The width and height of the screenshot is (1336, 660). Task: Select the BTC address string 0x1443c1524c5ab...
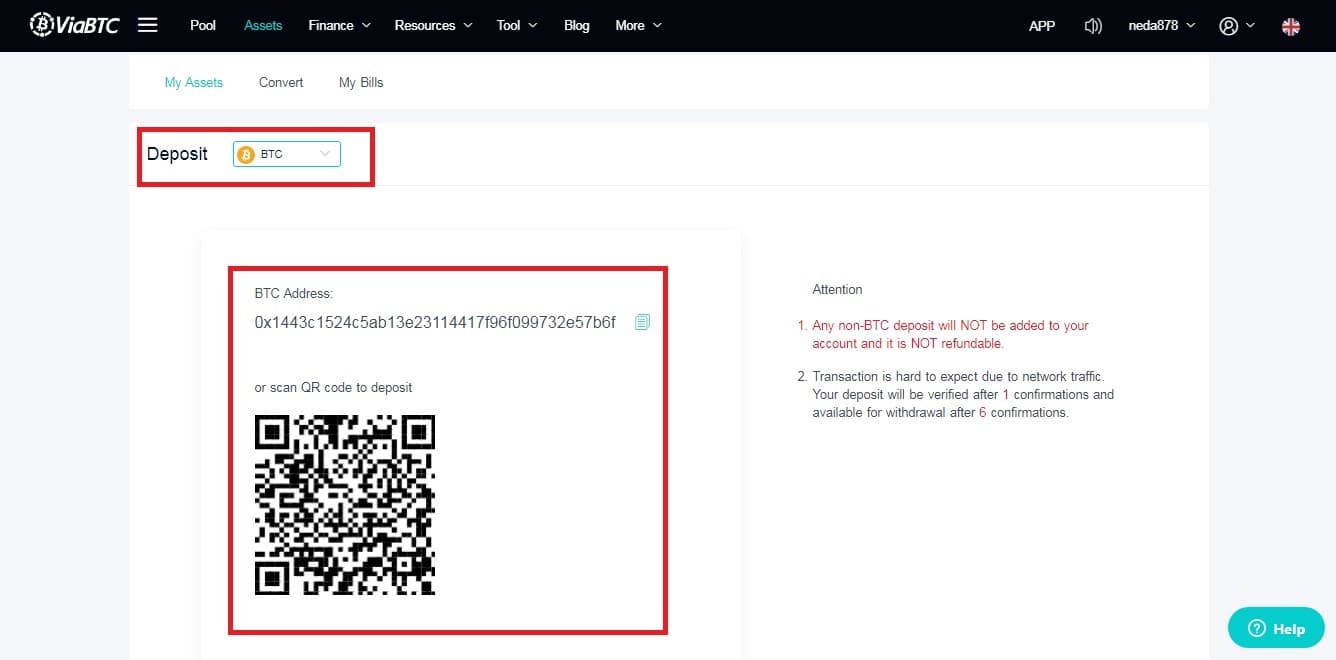(435, 322)
